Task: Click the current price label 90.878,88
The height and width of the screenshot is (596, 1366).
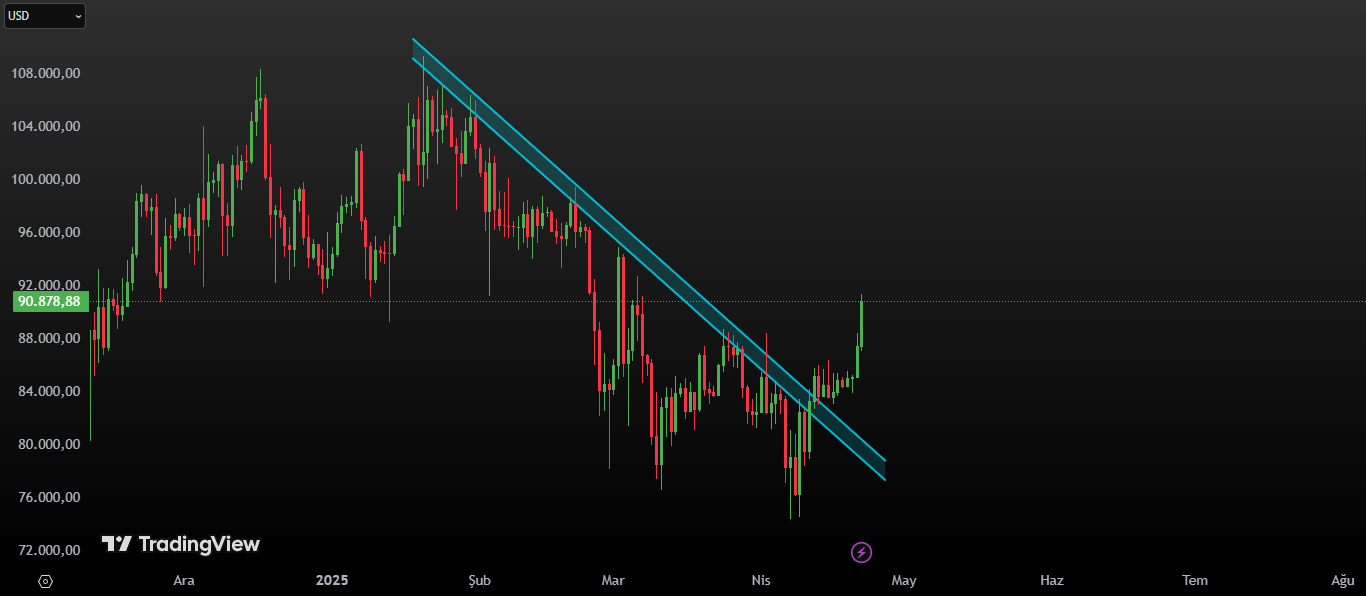Action: click(x=49, y=301)
